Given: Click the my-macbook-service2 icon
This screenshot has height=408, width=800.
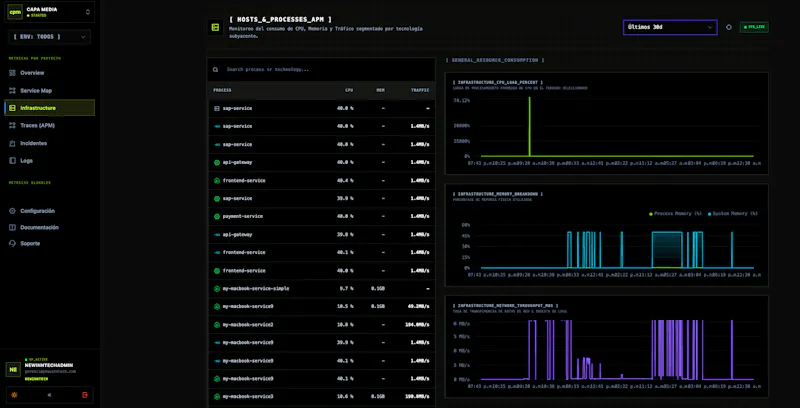Looking at the screenshot, I should coord(216,325).
